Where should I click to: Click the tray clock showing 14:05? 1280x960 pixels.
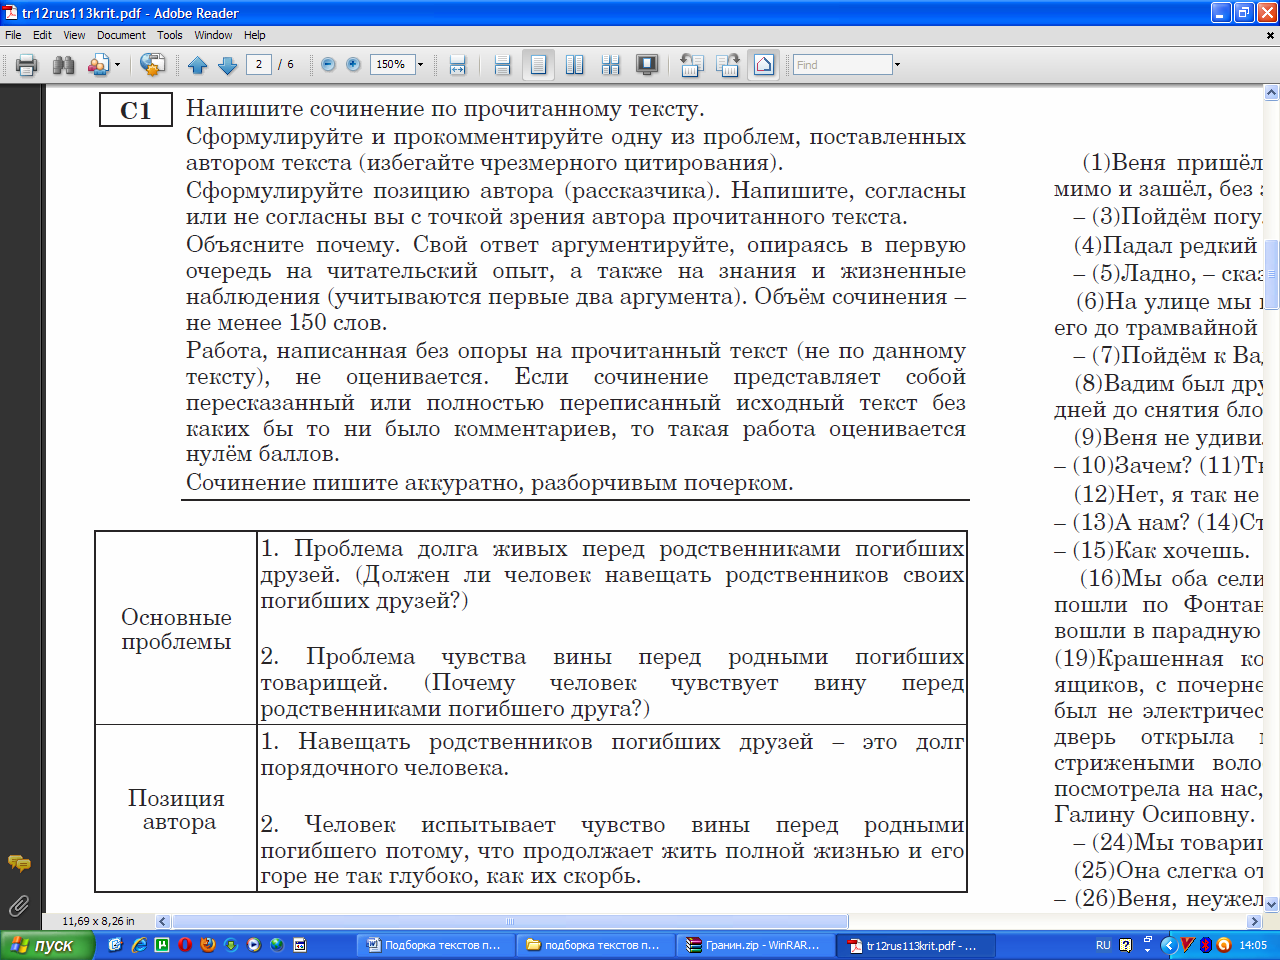coord(1253,945)
